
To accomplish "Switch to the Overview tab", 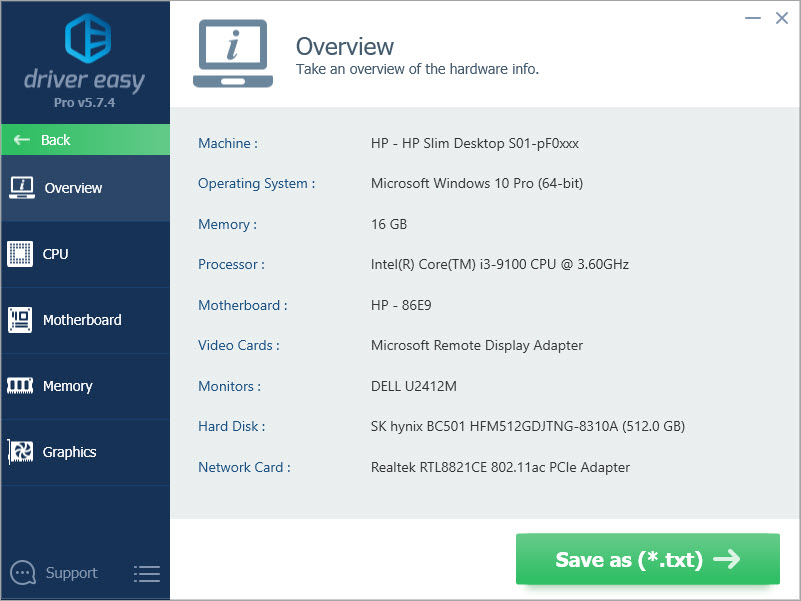I will tap(73, 188).
